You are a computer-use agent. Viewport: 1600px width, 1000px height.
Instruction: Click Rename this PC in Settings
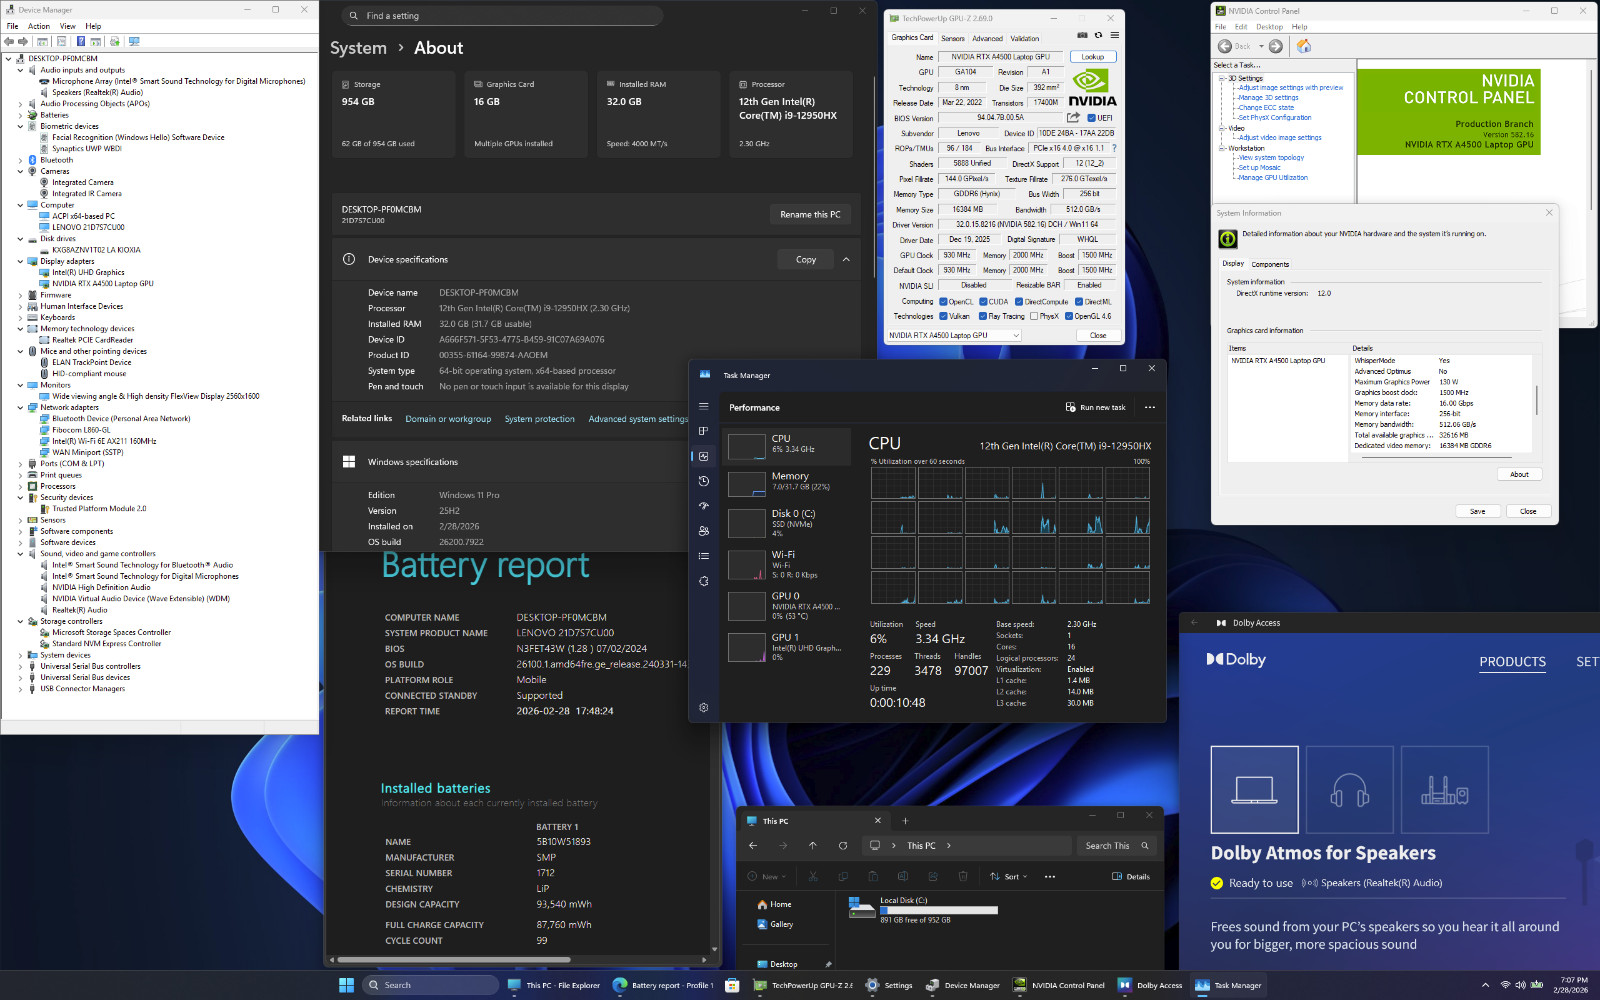[810, 214]
